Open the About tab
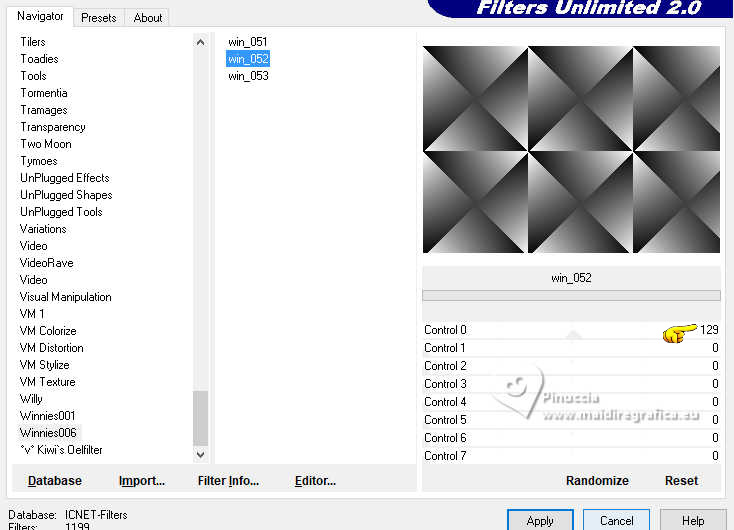 click(147, 18)
